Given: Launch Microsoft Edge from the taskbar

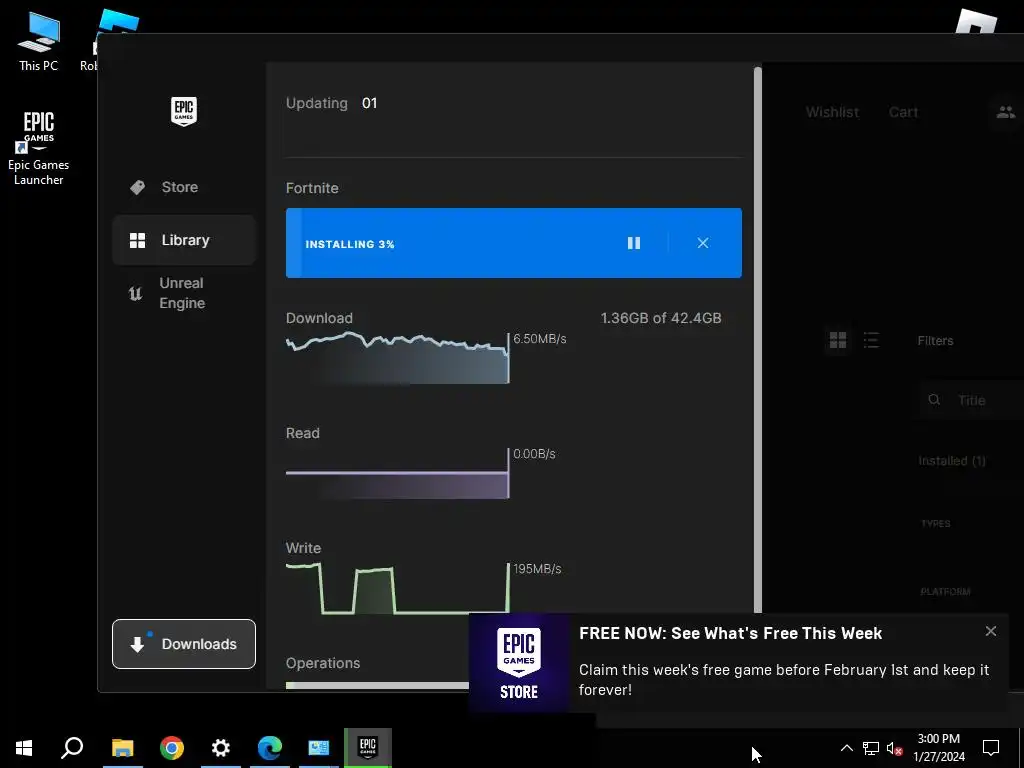Looking at the screenshot, I should click(270, 748).
